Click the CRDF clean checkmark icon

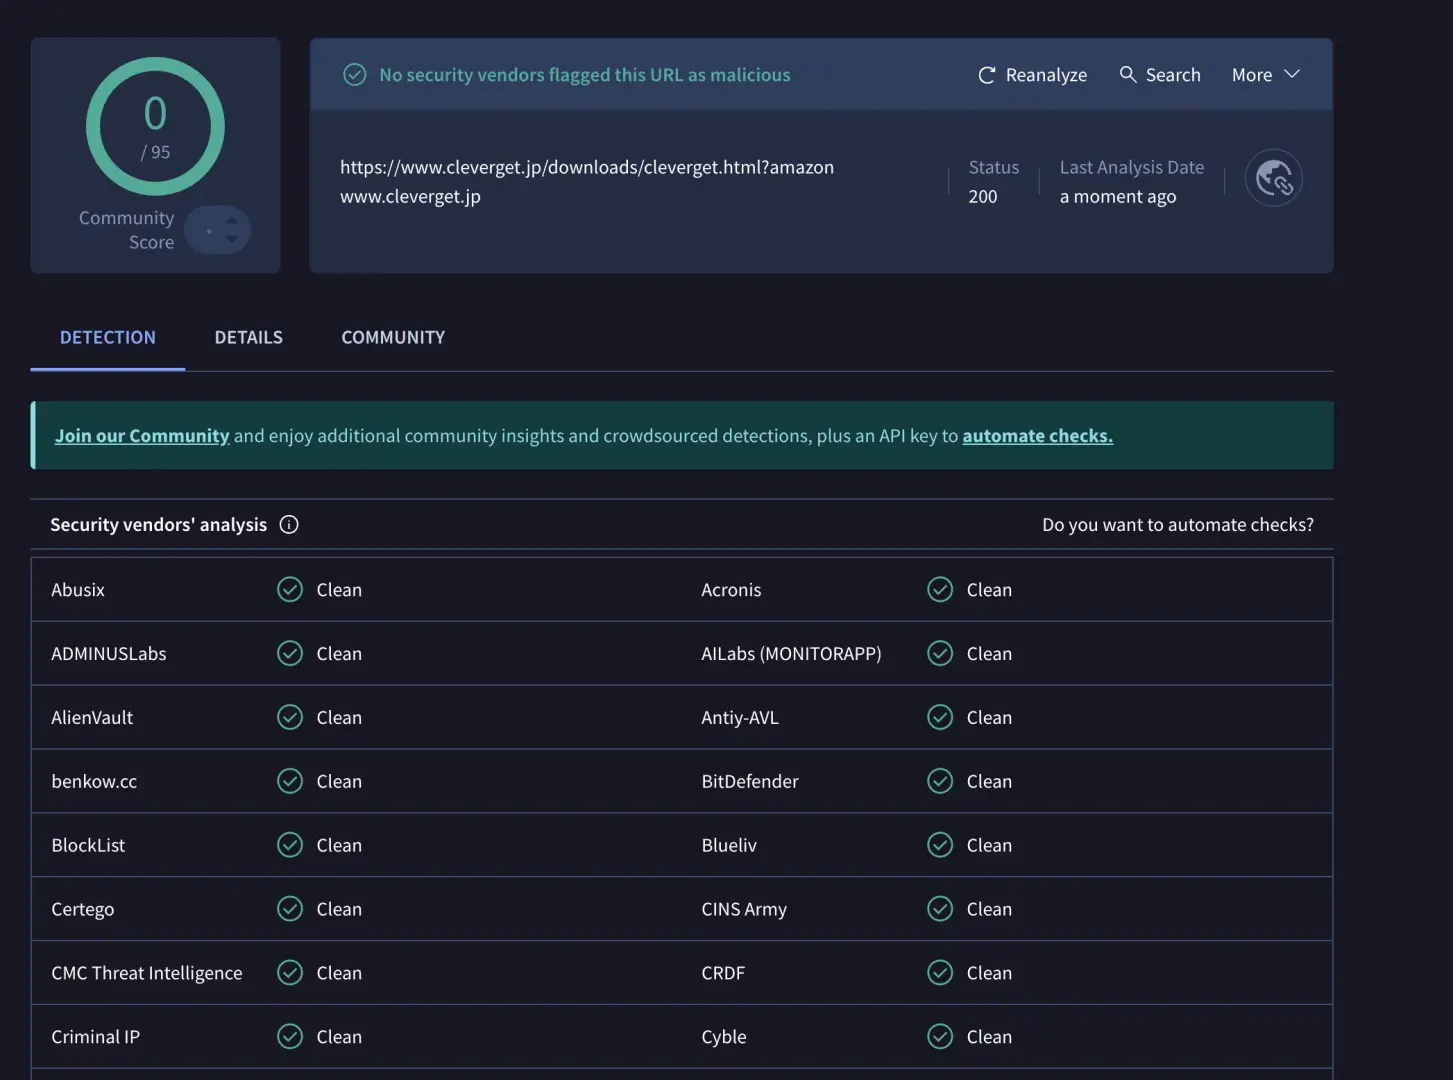tap(940, 973)
